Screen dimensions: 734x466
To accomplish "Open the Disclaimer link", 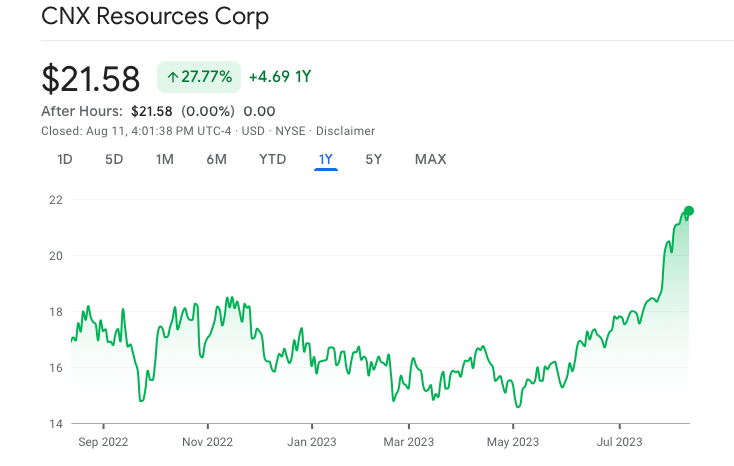I will (345, 131).
